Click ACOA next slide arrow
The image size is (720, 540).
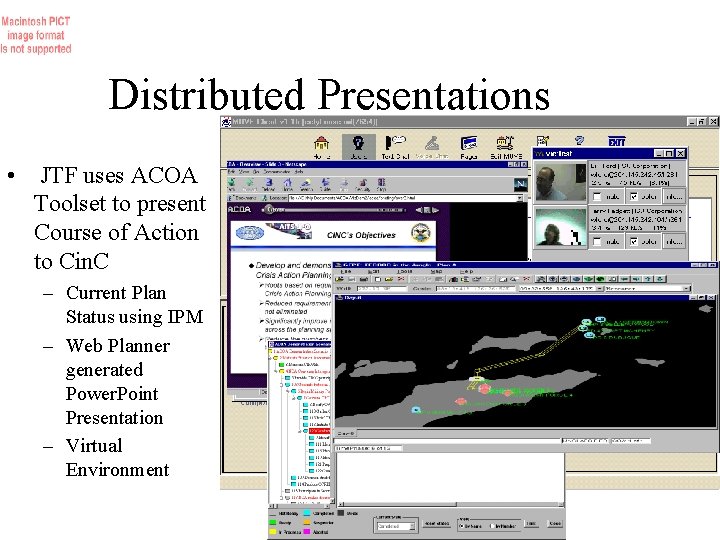pyautogui.click(x=435, y=210)
